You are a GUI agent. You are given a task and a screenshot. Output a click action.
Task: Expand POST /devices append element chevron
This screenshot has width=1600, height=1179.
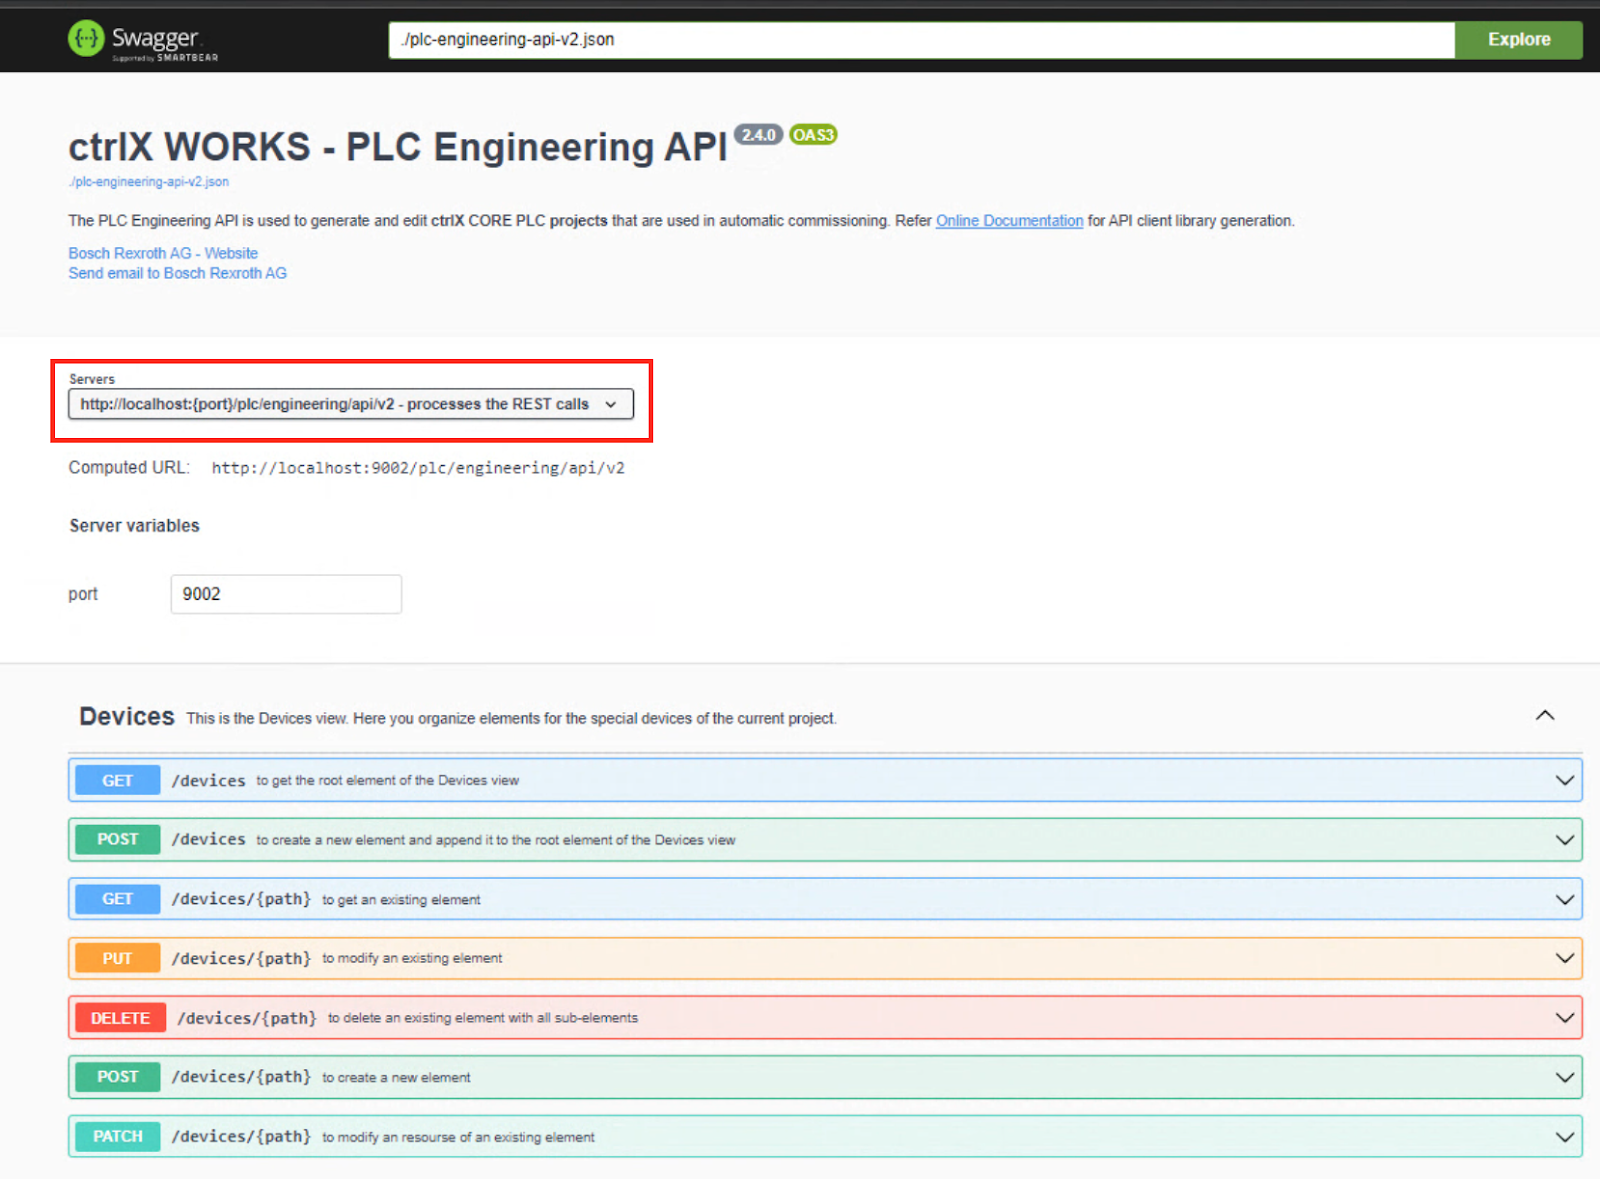(x=1565, y=840)
